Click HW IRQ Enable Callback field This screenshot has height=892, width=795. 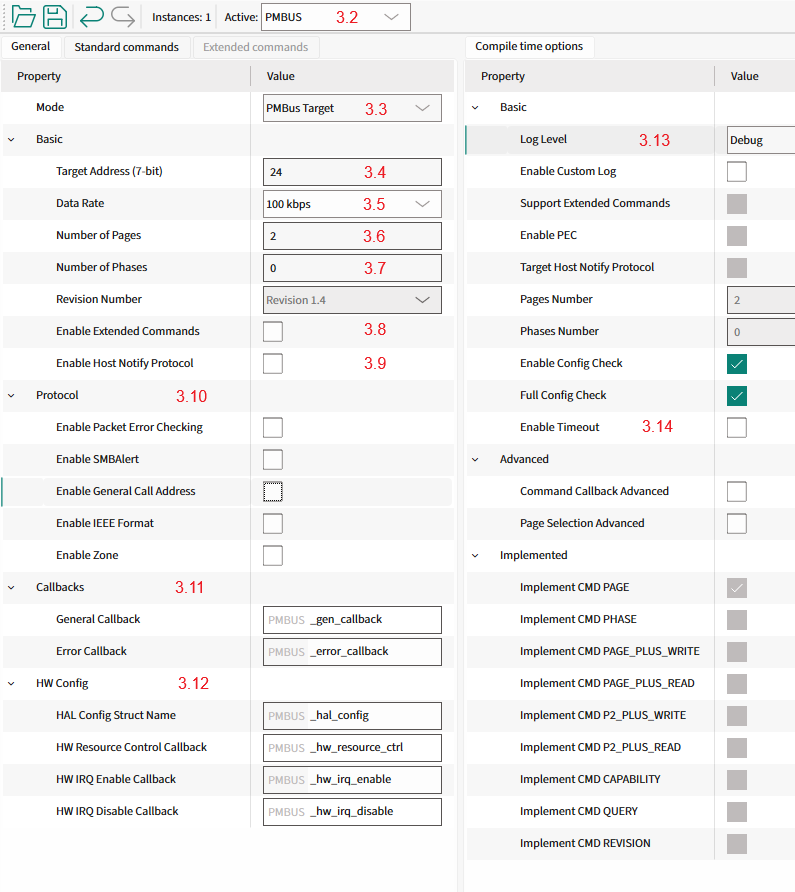click(x=352, y=779)
